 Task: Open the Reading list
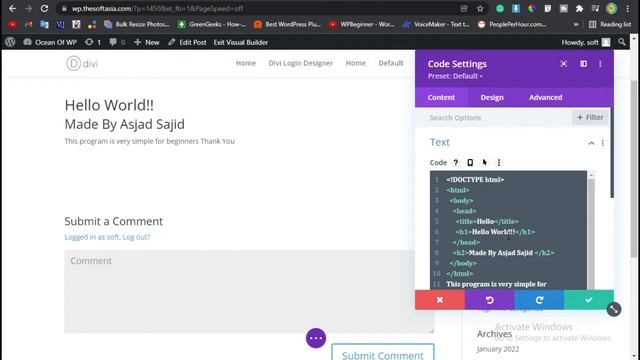(x=610, y=24)
